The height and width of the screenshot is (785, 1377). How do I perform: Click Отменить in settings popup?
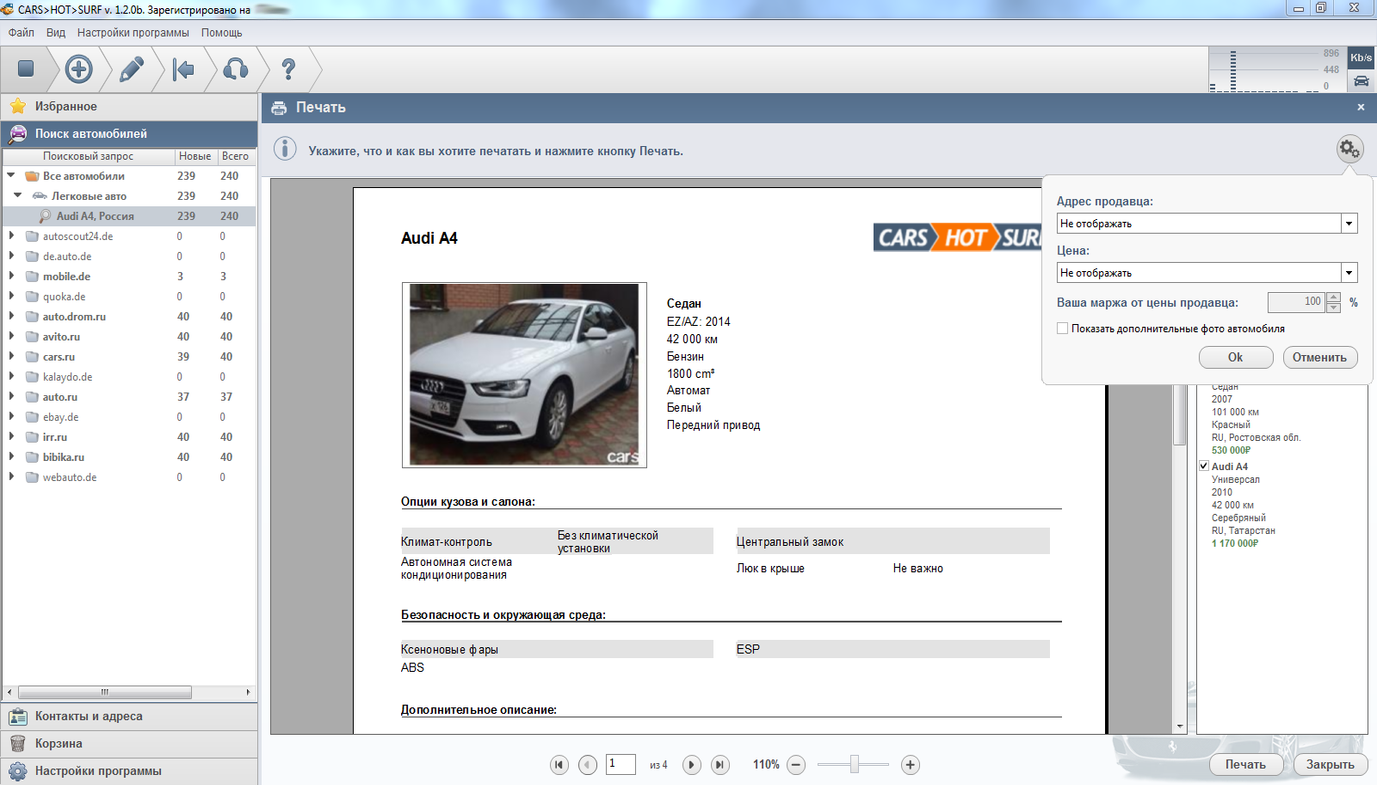pos(1320,357)
